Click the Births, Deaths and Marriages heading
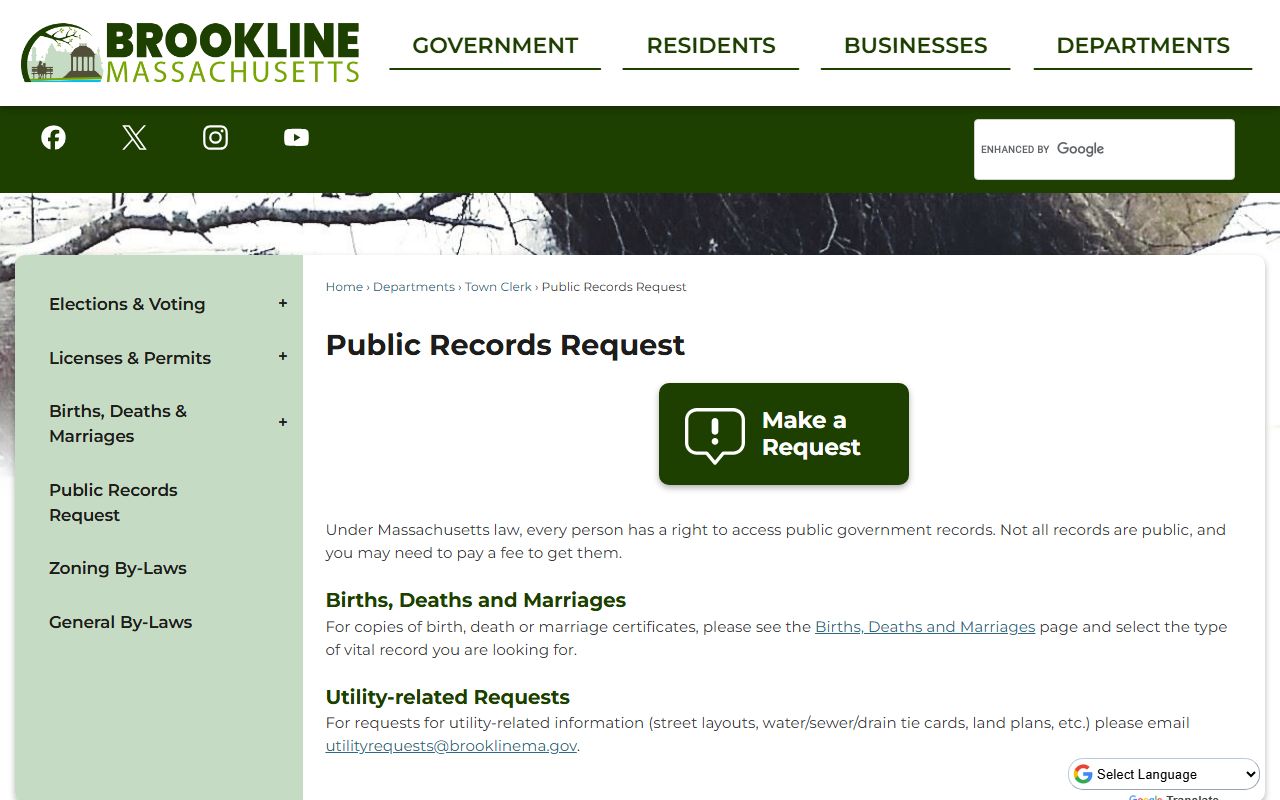 [476, 600]
